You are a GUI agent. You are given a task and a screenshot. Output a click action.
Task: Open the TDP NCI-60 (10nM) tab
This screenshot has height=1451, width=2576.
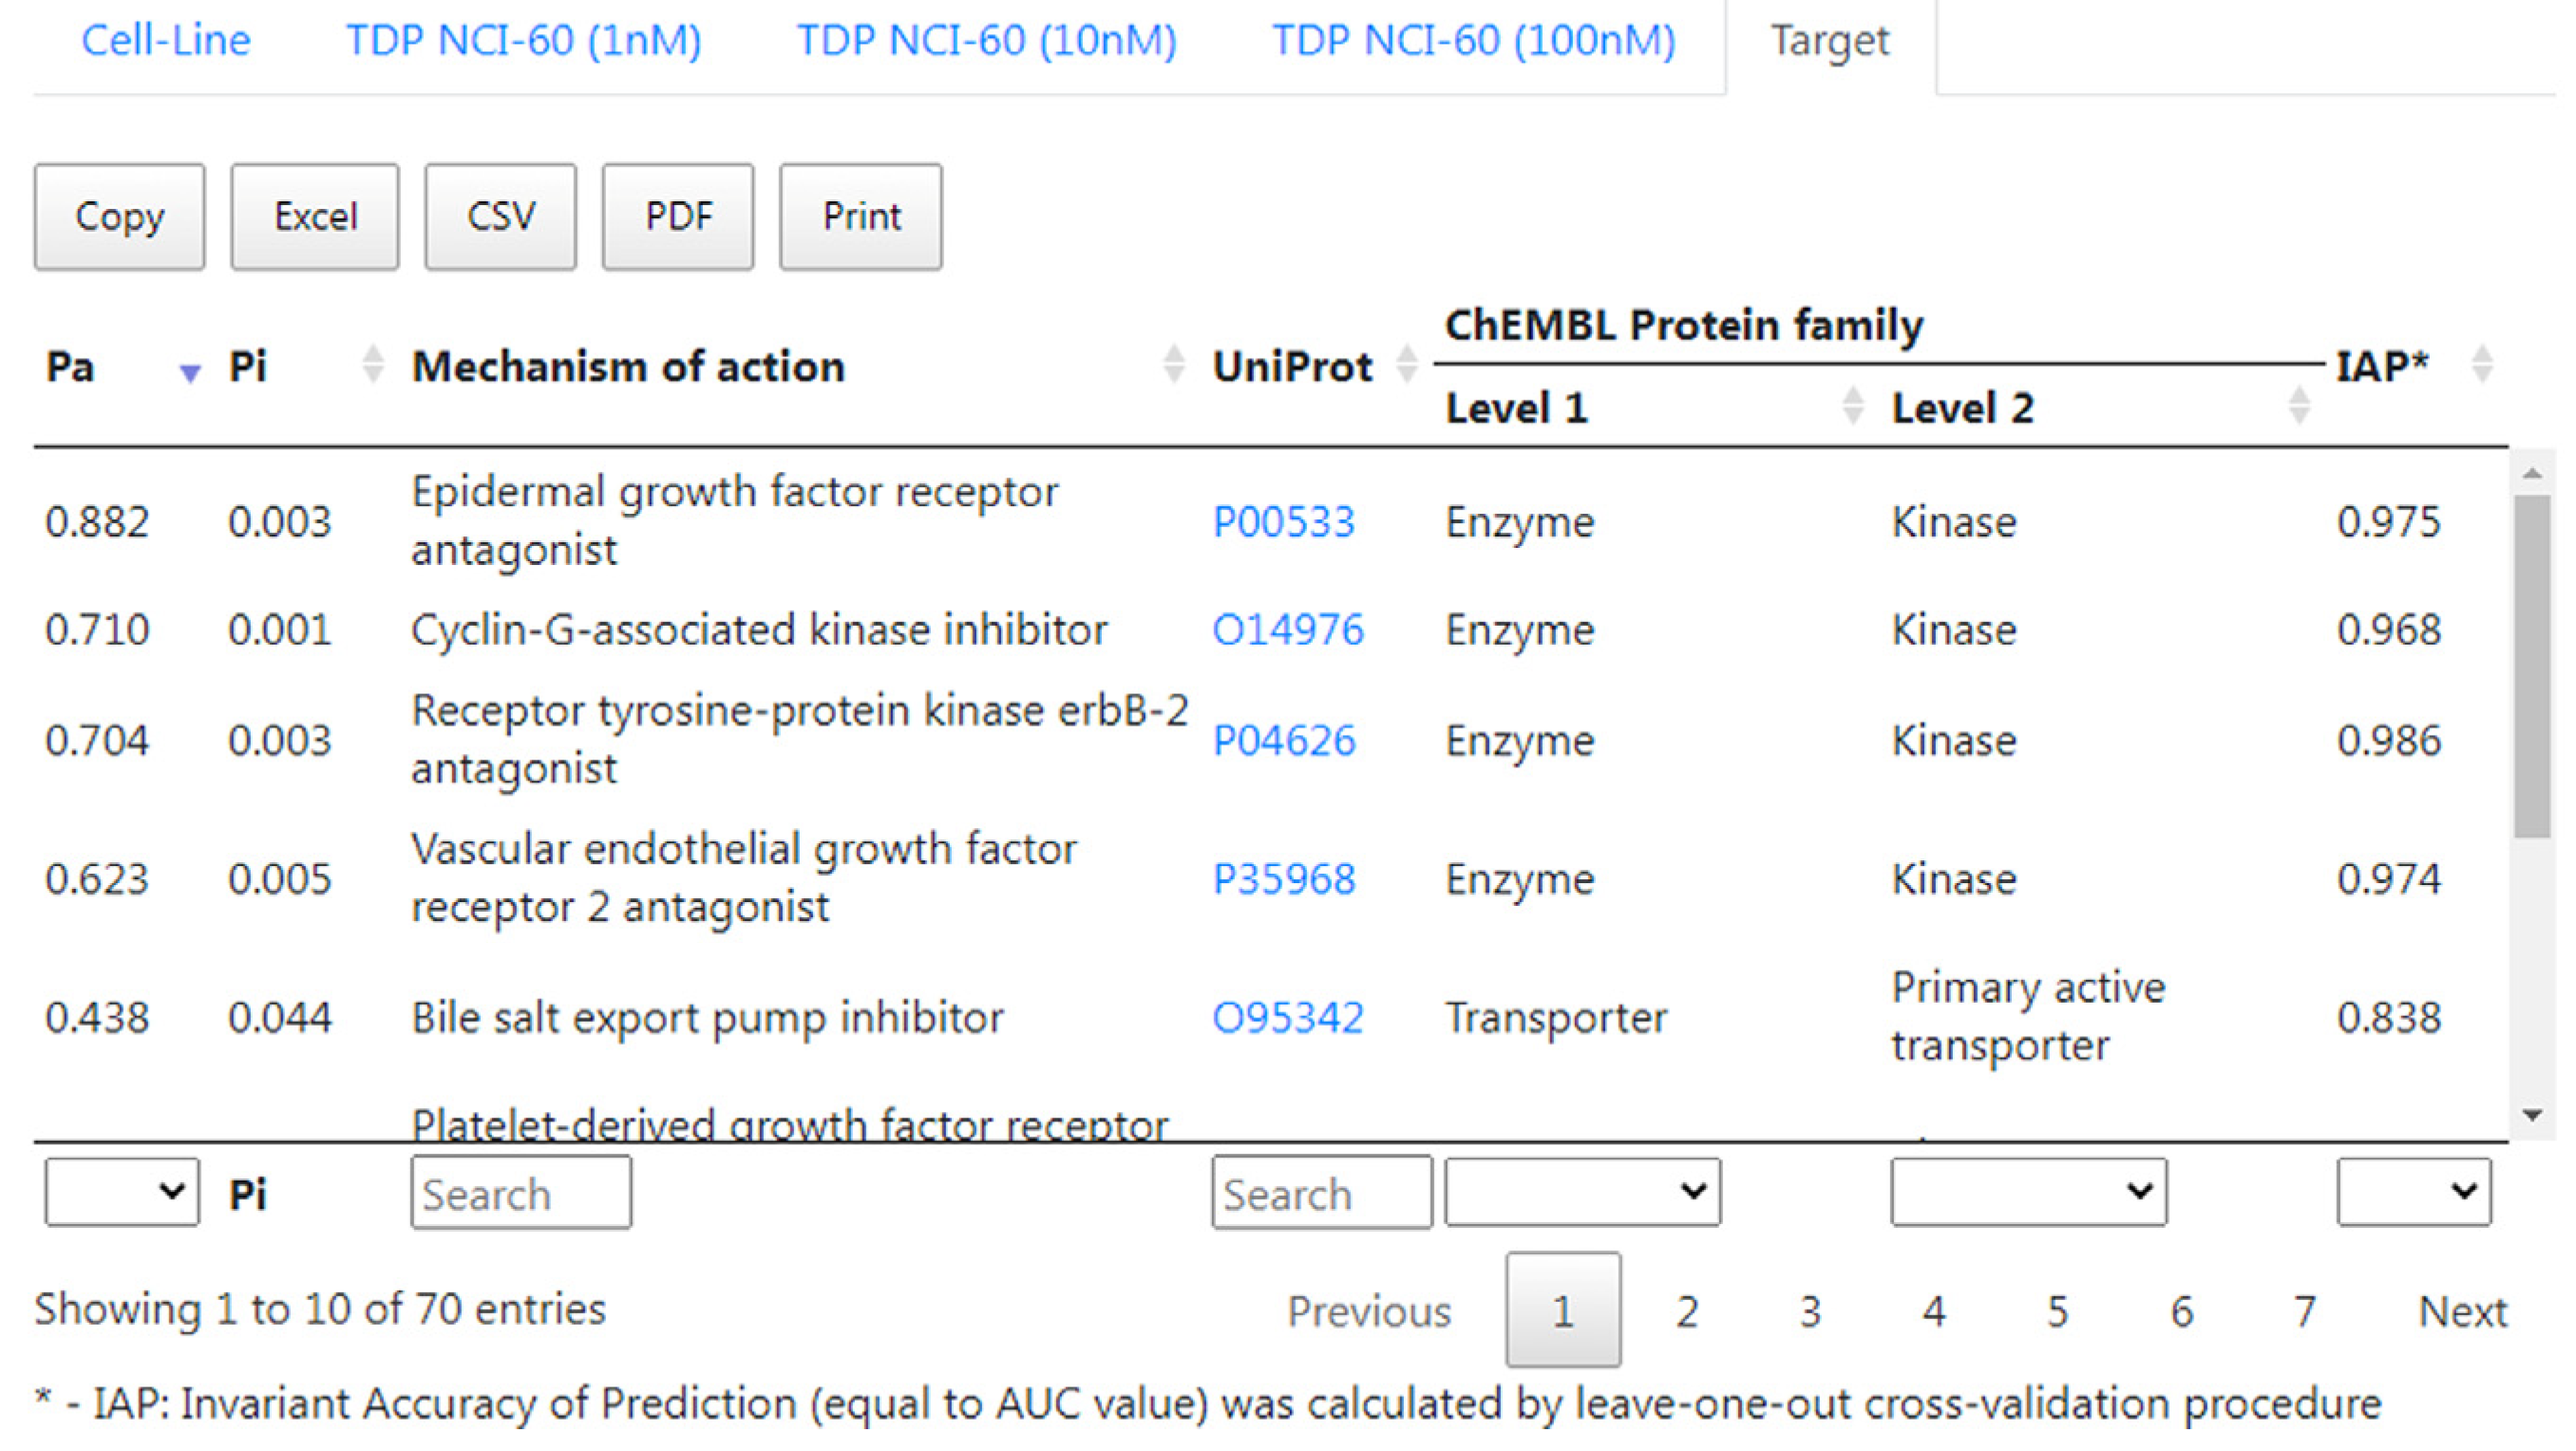point(986,41)
